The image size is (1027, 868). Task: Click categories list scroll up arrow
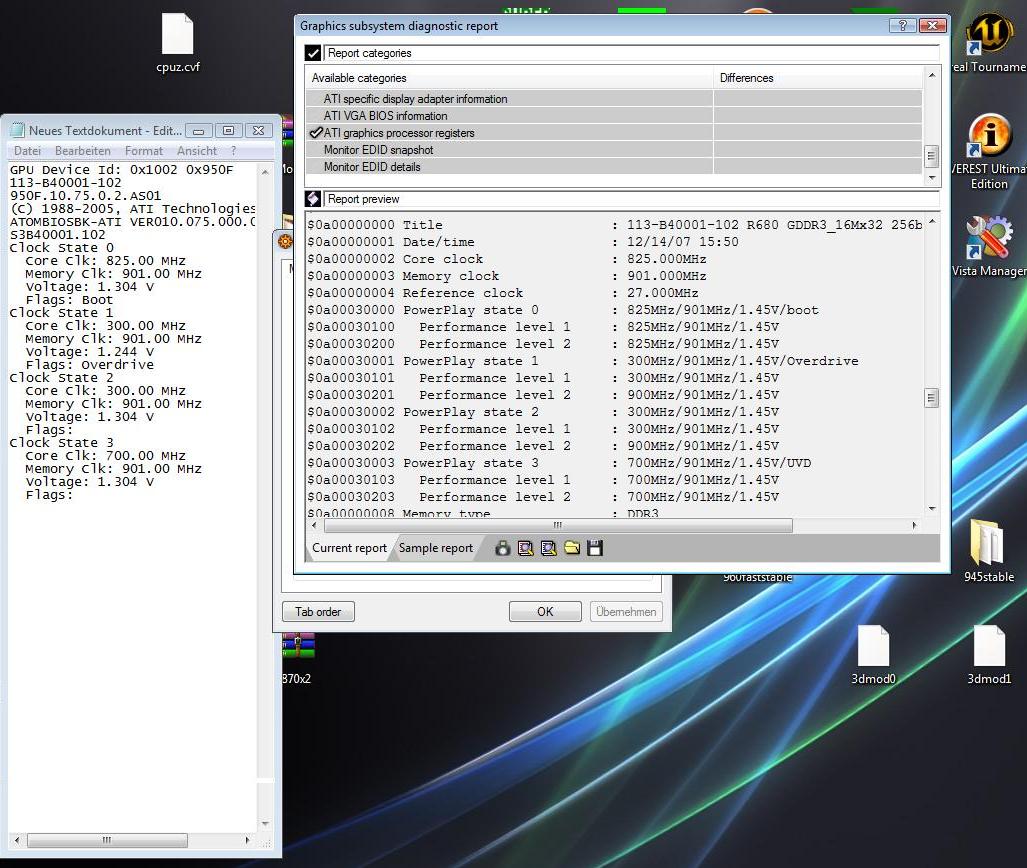click(x=931, y=75)
